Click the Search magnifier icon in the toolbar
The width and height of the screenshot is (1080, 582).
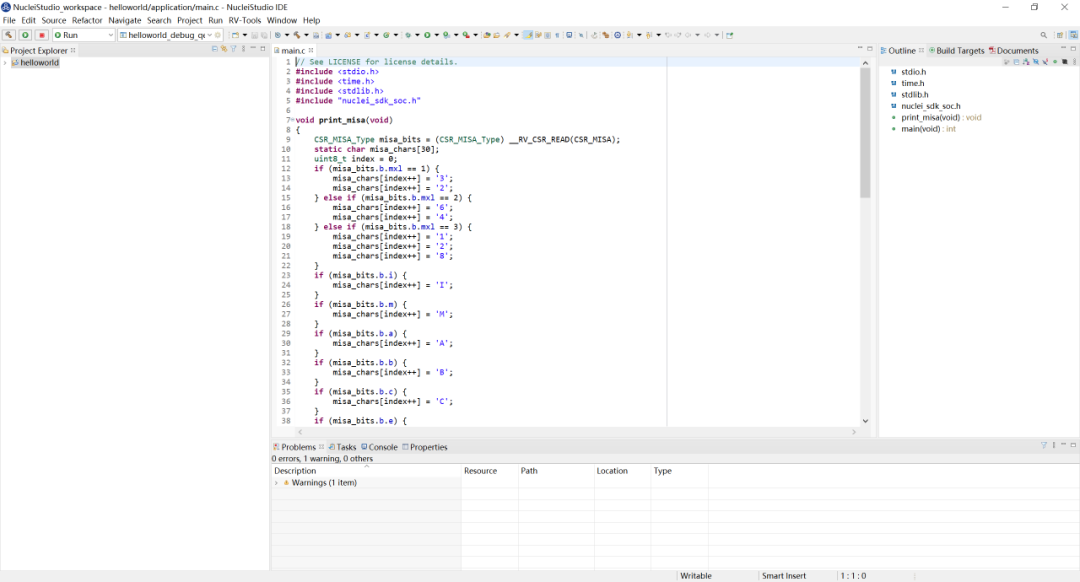click(1043, 35)
